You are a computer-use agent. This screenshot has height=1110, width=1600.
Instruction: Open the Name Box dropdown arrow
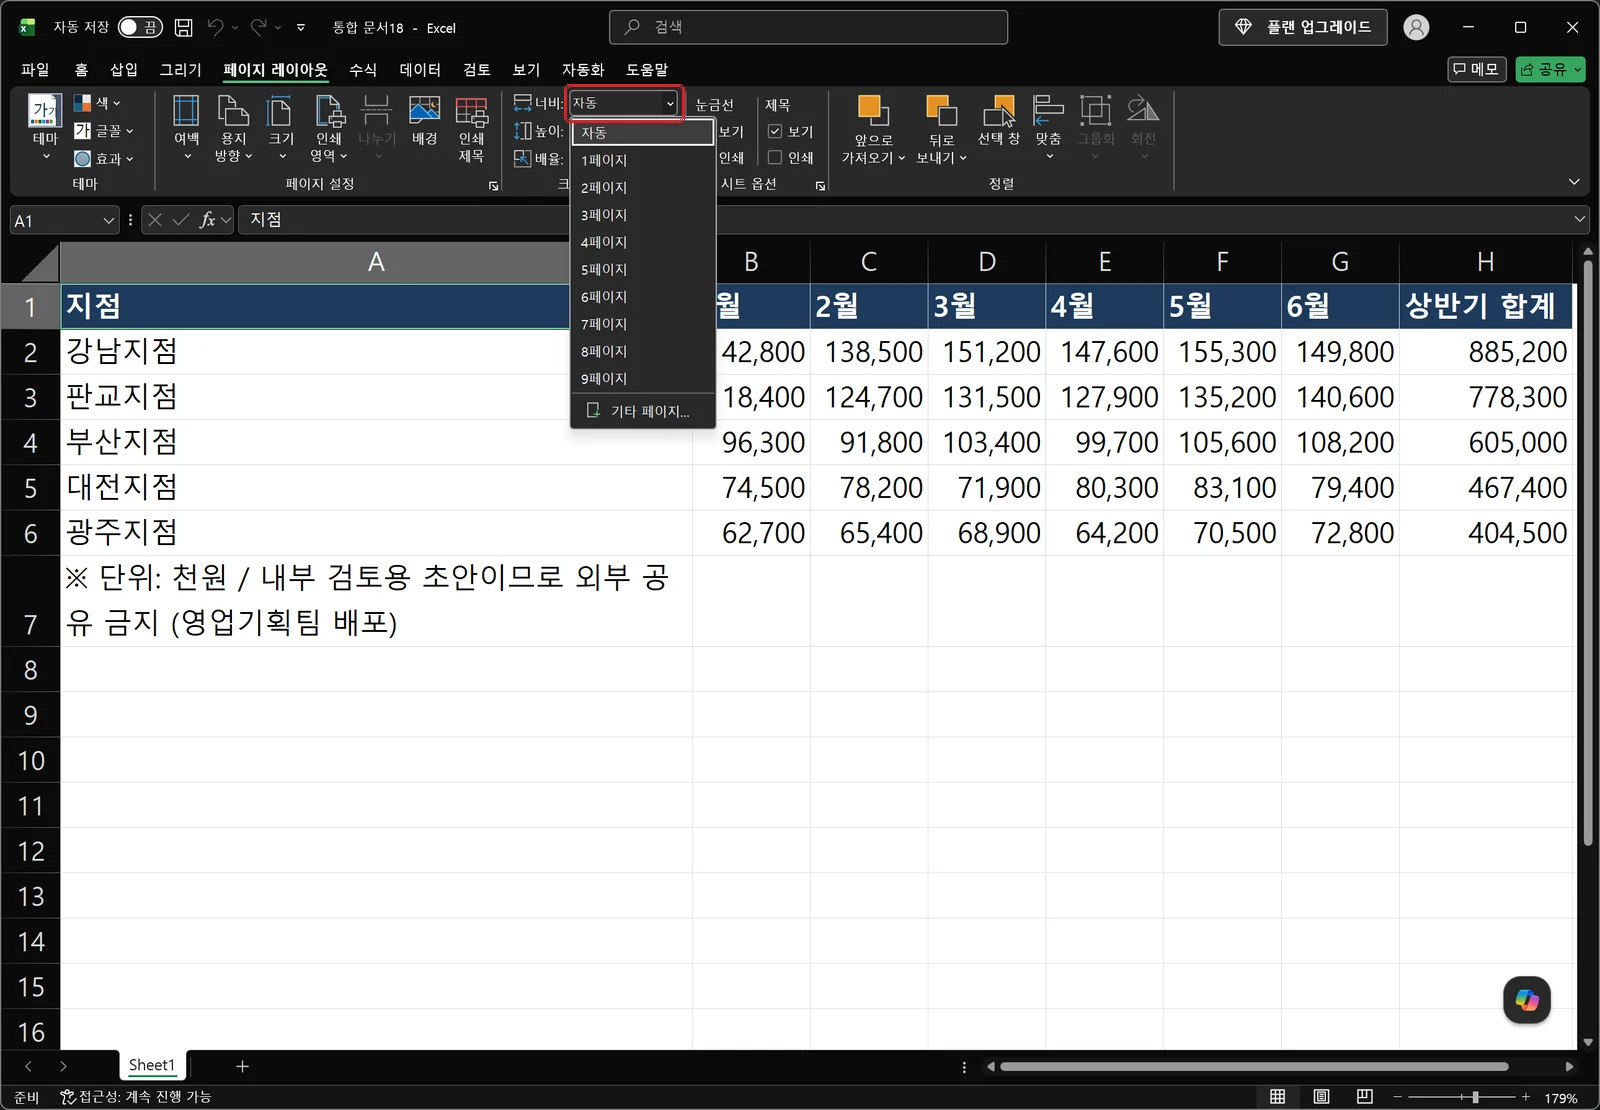click(x=109, y=220)
